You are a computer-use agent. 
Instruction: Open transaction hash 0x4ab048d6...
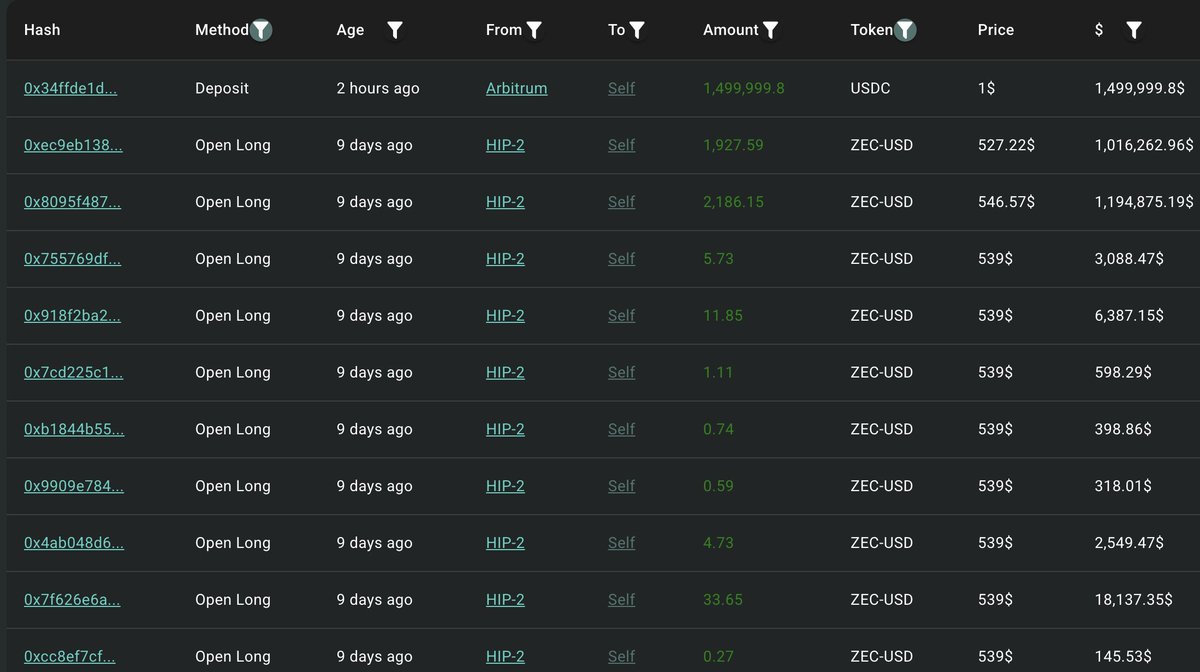point(74,544)
